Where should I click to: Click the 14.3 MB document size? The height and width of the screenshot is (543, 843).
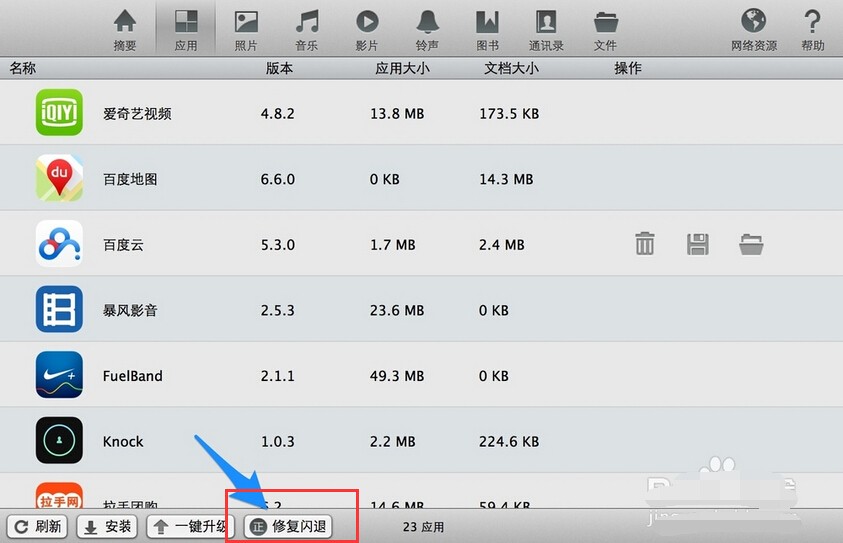click(506, 179)
